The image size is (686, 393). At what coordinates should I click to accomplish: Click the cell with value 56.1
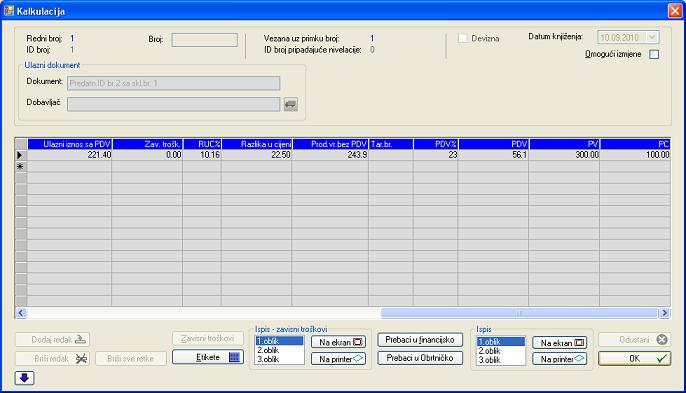coord(494,155)
